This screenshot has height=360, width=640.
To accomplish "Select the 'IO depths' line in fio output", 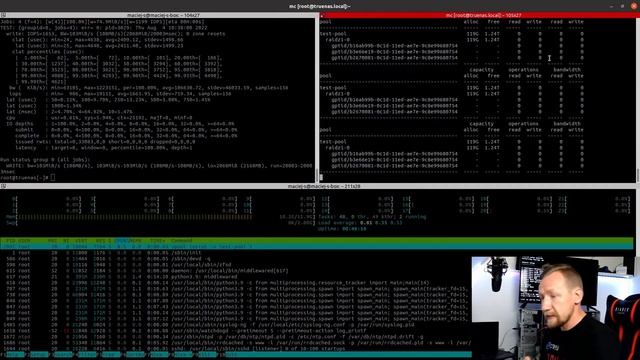I will [120, 124].
